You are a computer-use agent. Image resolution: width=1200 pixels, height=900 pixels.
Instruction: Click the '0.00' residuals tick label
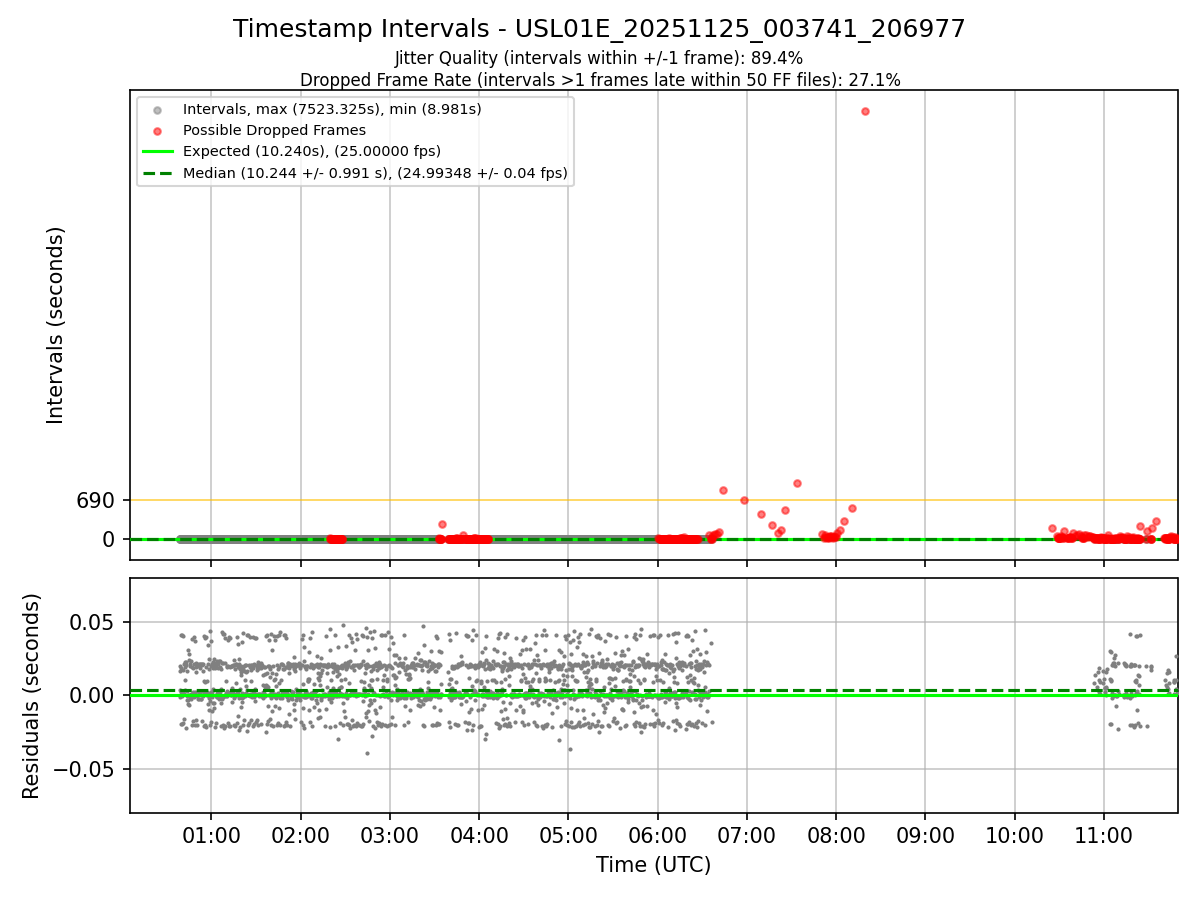(x=94, y=695)
